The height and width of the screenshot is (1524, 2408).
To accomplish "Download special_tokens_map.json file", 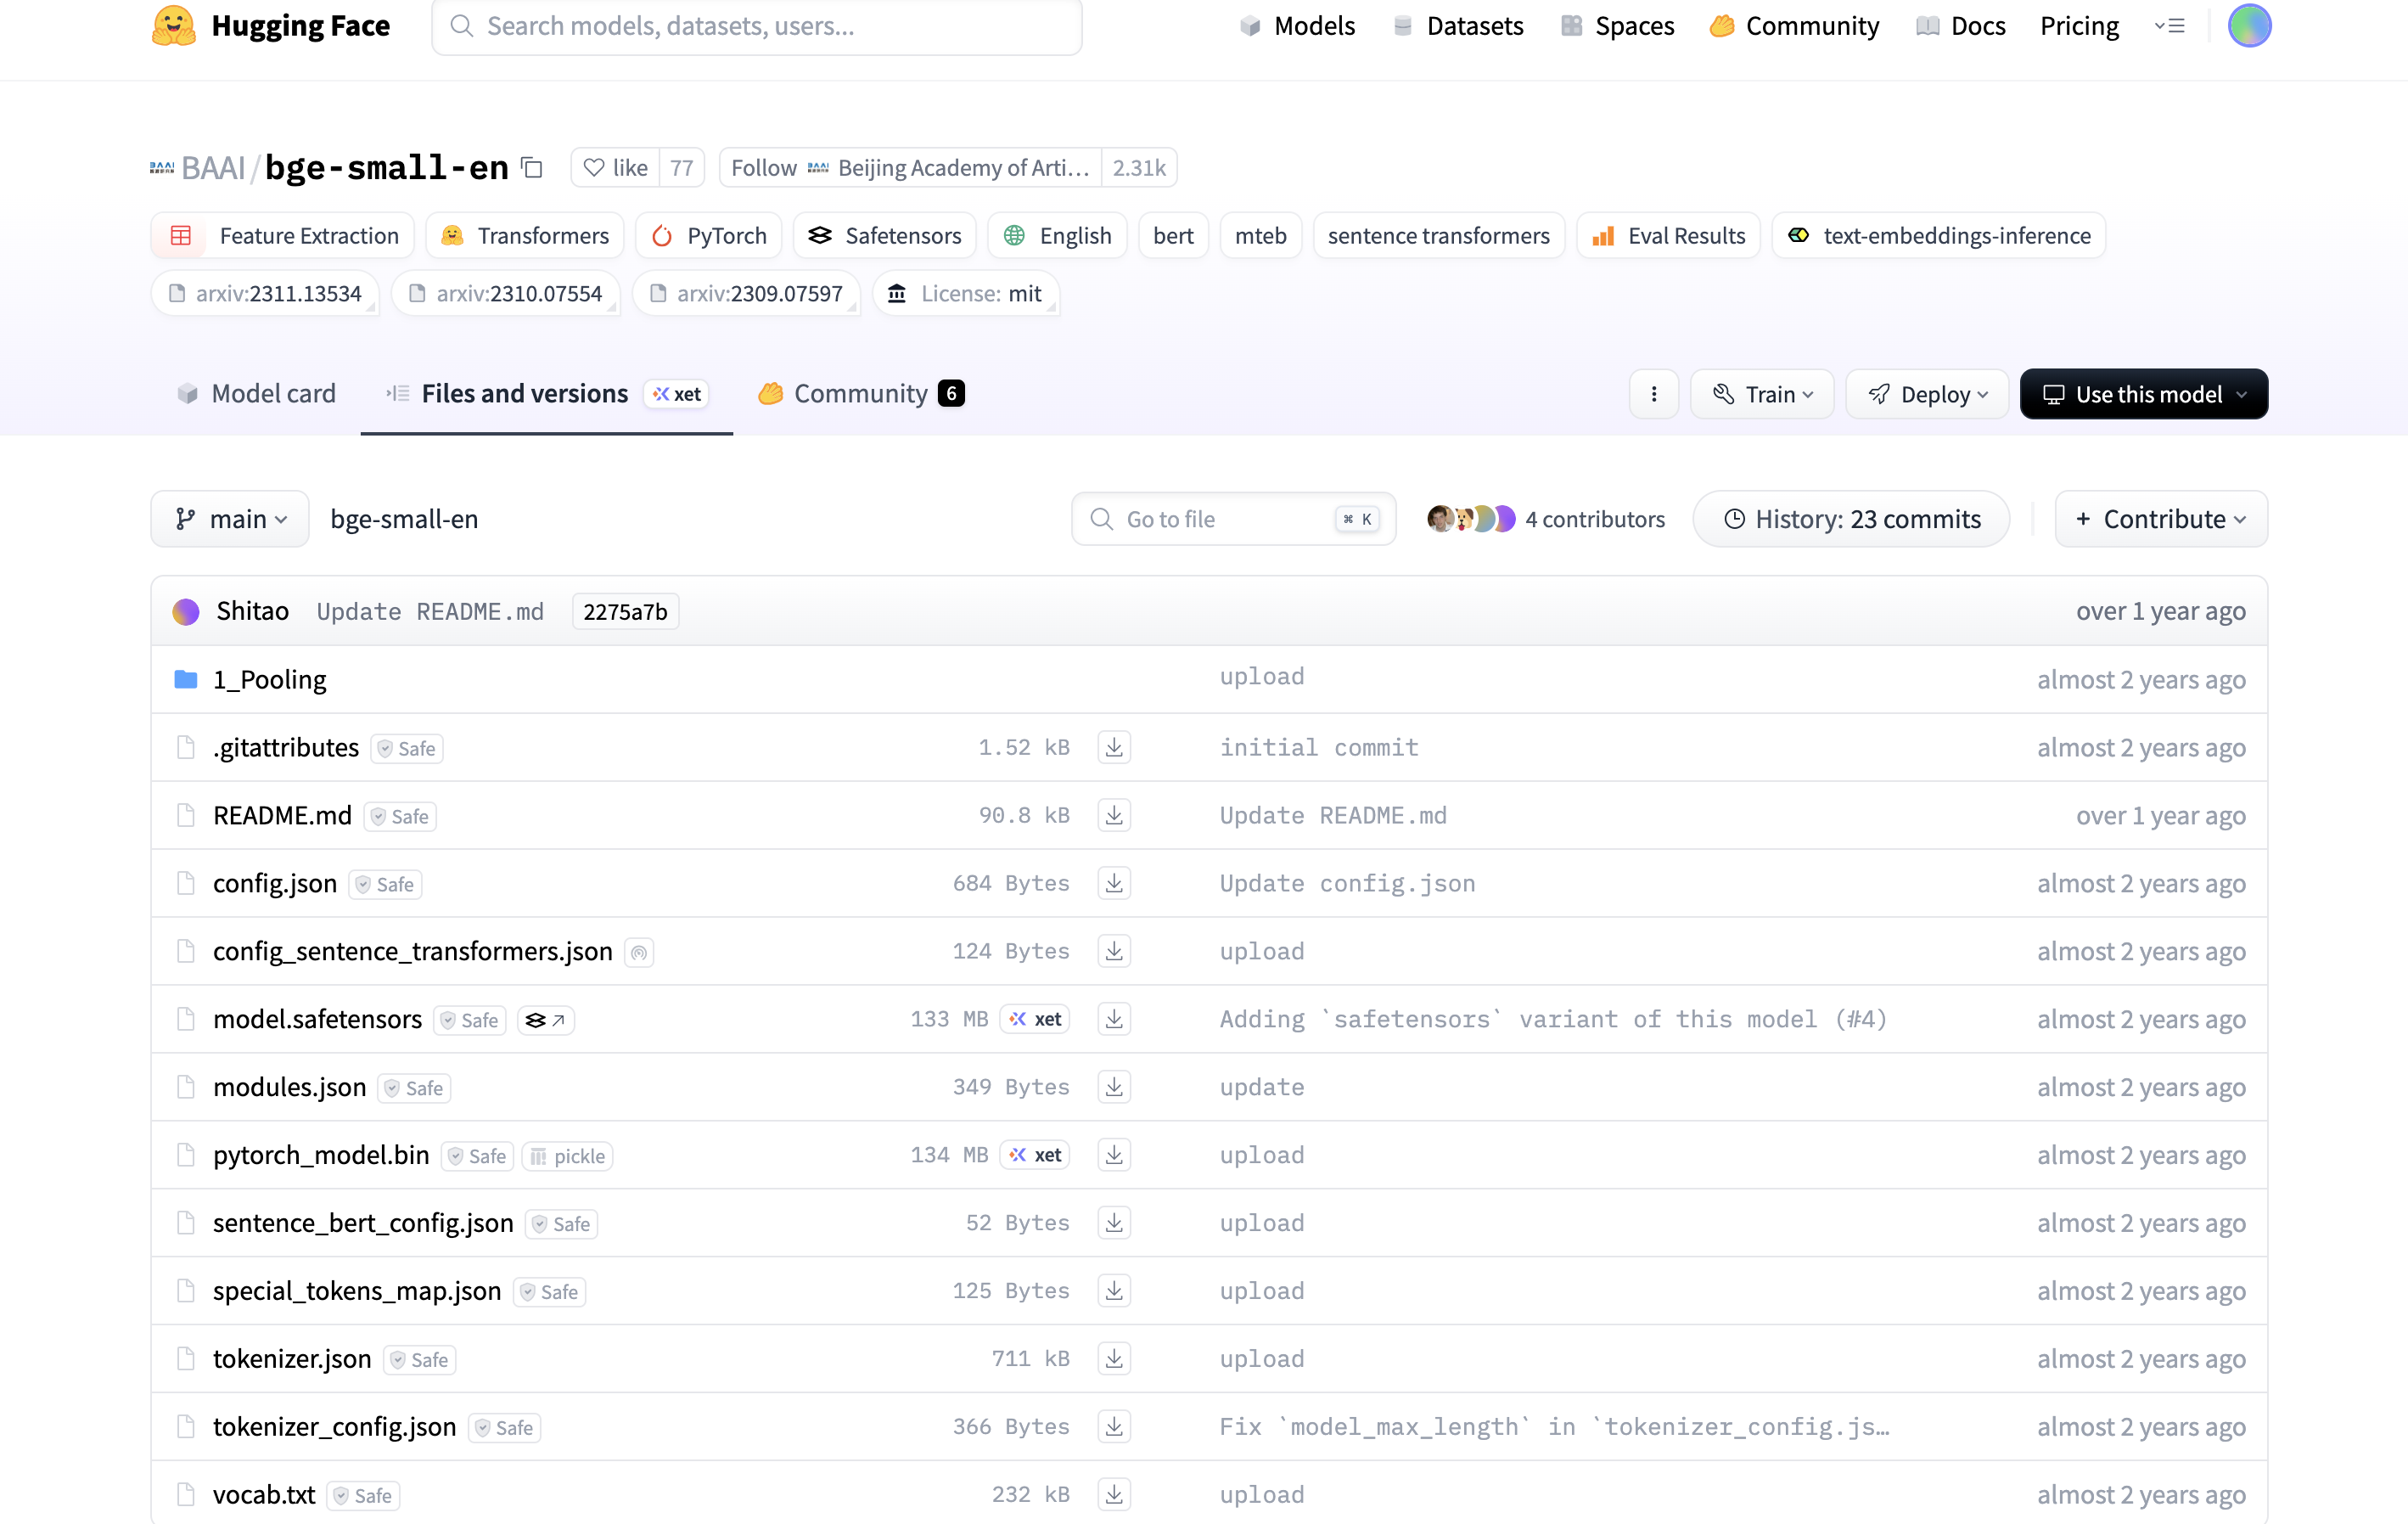I will tap(1114, 1291).
